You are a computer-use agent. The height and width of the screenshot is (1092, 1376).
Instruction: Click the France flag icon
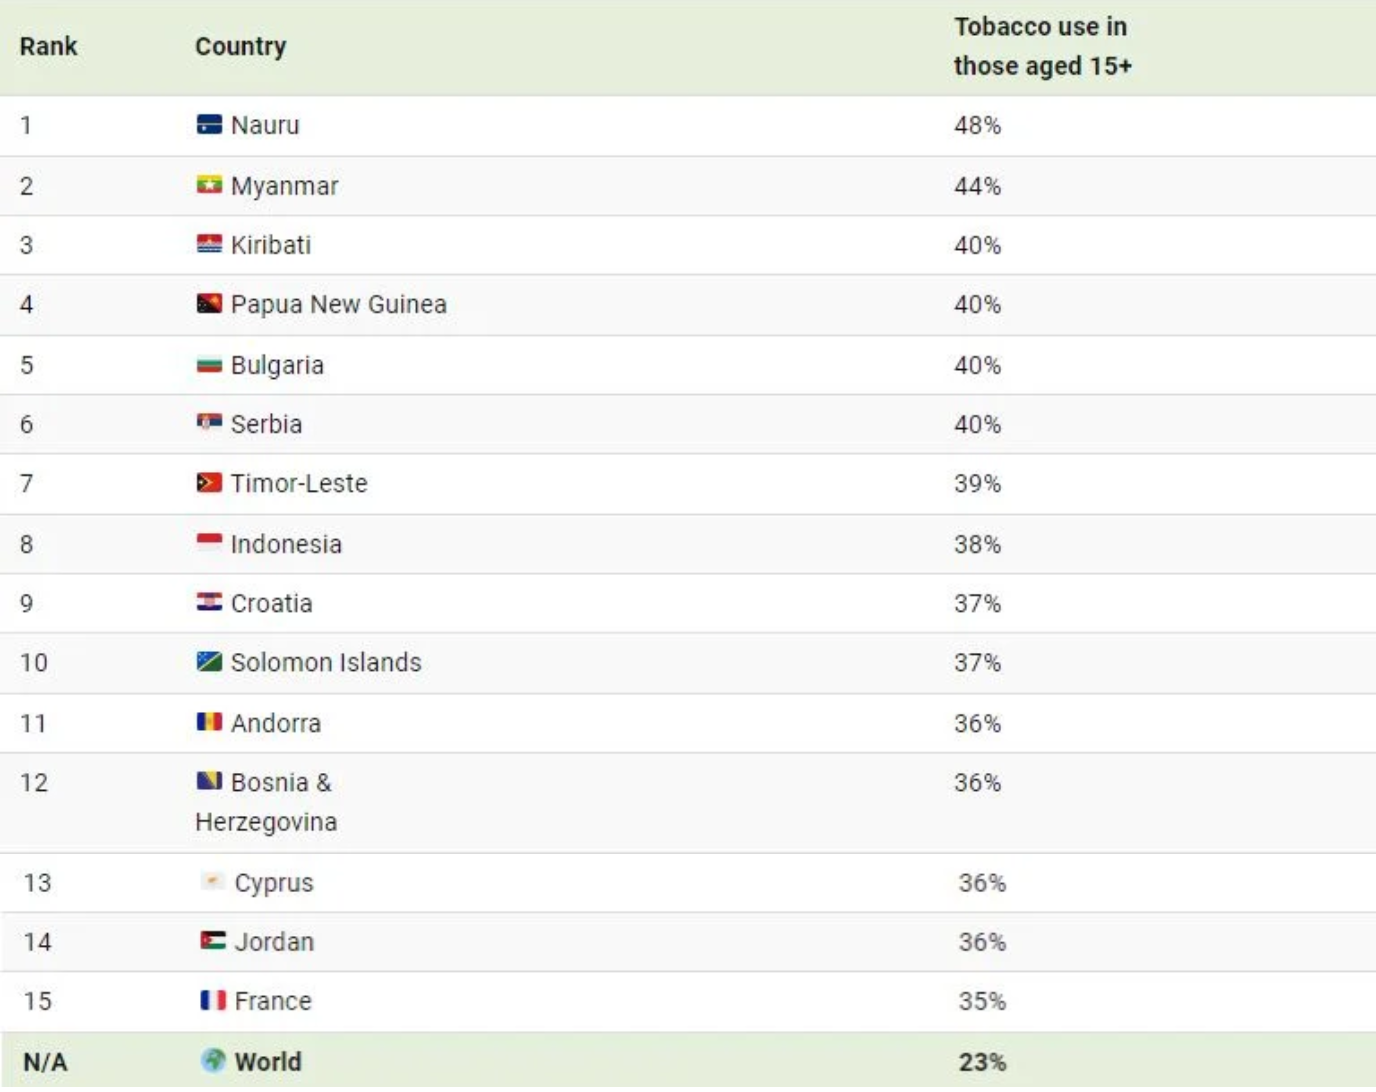213,1000
